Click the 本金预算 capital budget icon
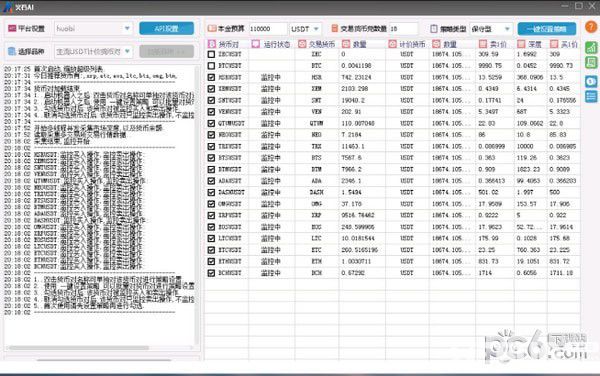The width and height of the screenshot is (600, 376). pyautogui.click(x=212, y=28)
